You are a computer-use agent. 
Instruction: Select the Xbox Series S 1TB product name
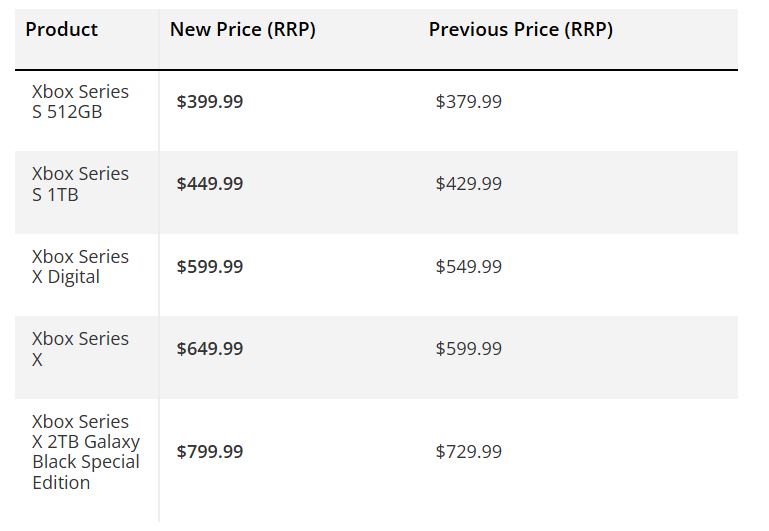(x=80, y=184)
